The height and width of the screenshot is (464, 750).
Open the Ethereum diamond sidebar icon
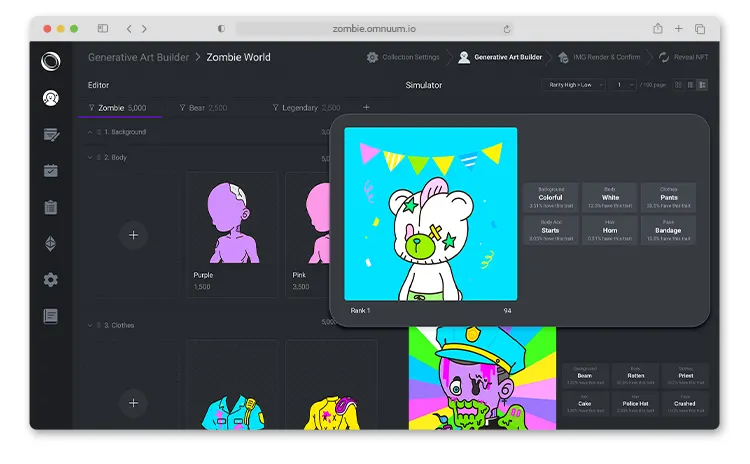(x=51, y=244)
